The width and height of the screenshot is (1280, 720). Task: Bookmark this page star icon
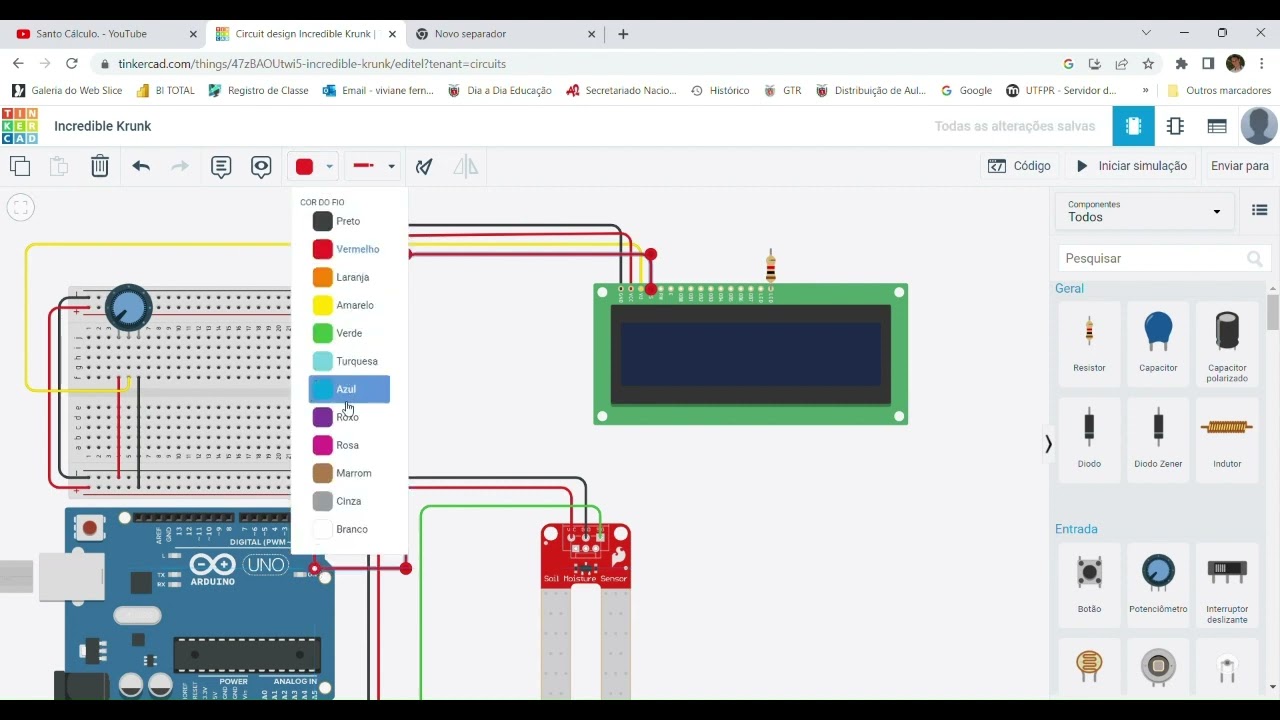tap(1148, 64)
